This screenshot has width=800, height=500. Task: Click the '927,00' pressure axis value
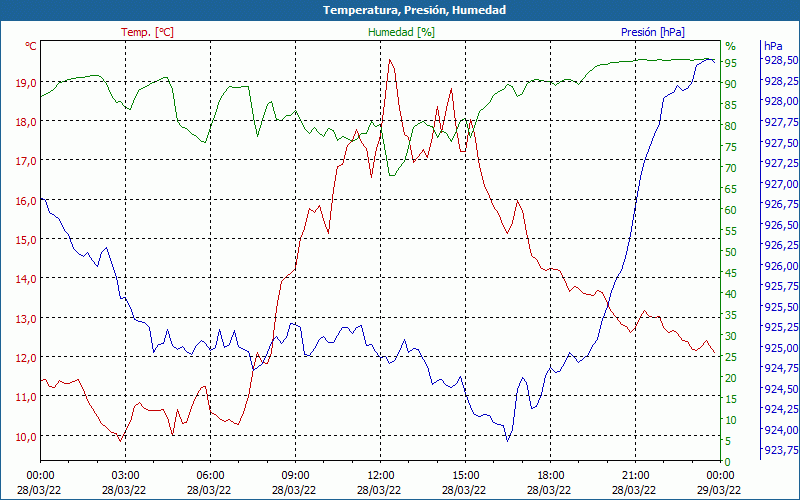point(781,184)
